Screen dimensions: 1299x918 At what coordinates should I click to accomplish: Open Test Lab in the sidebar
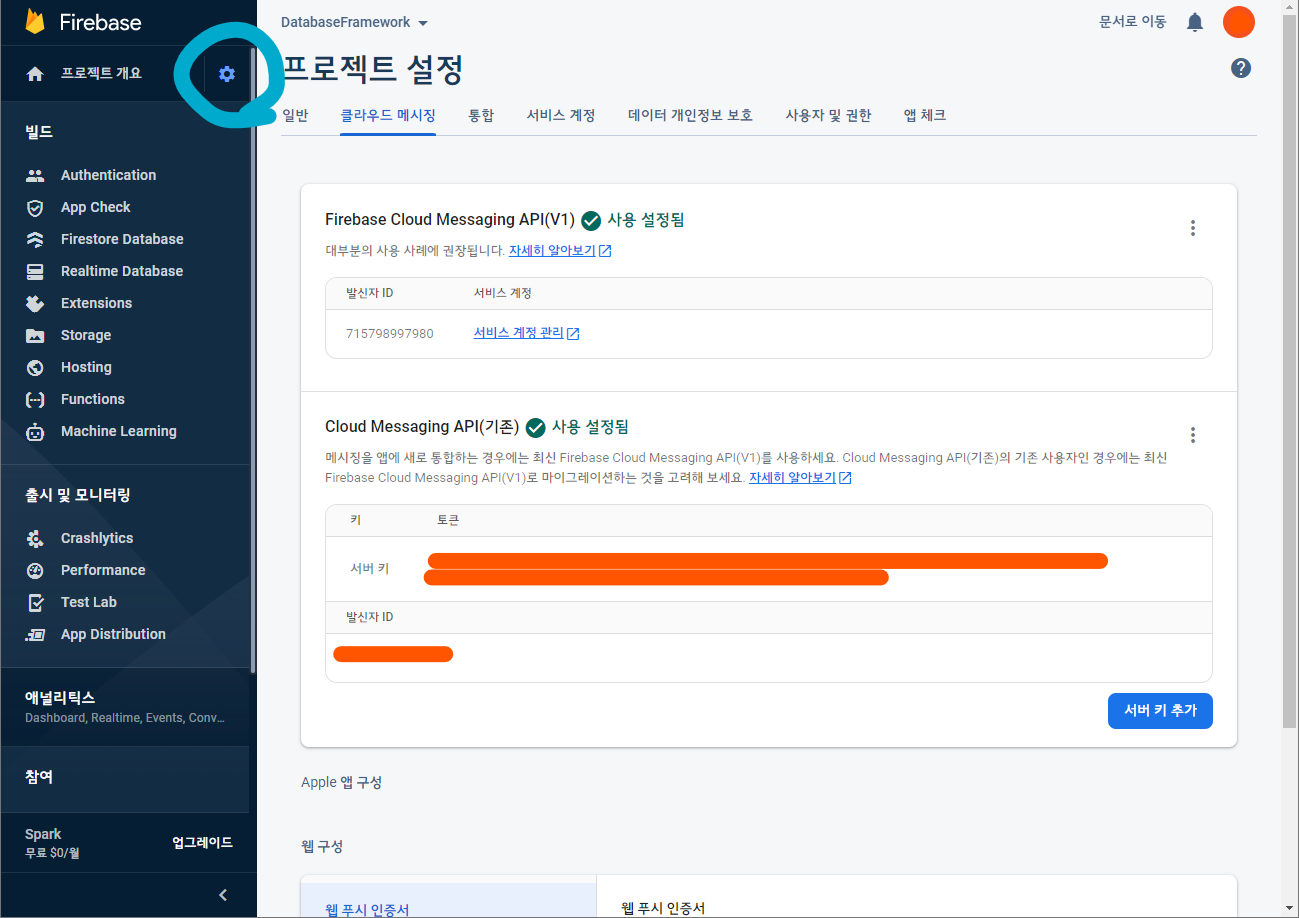click(x=89, y=602)
